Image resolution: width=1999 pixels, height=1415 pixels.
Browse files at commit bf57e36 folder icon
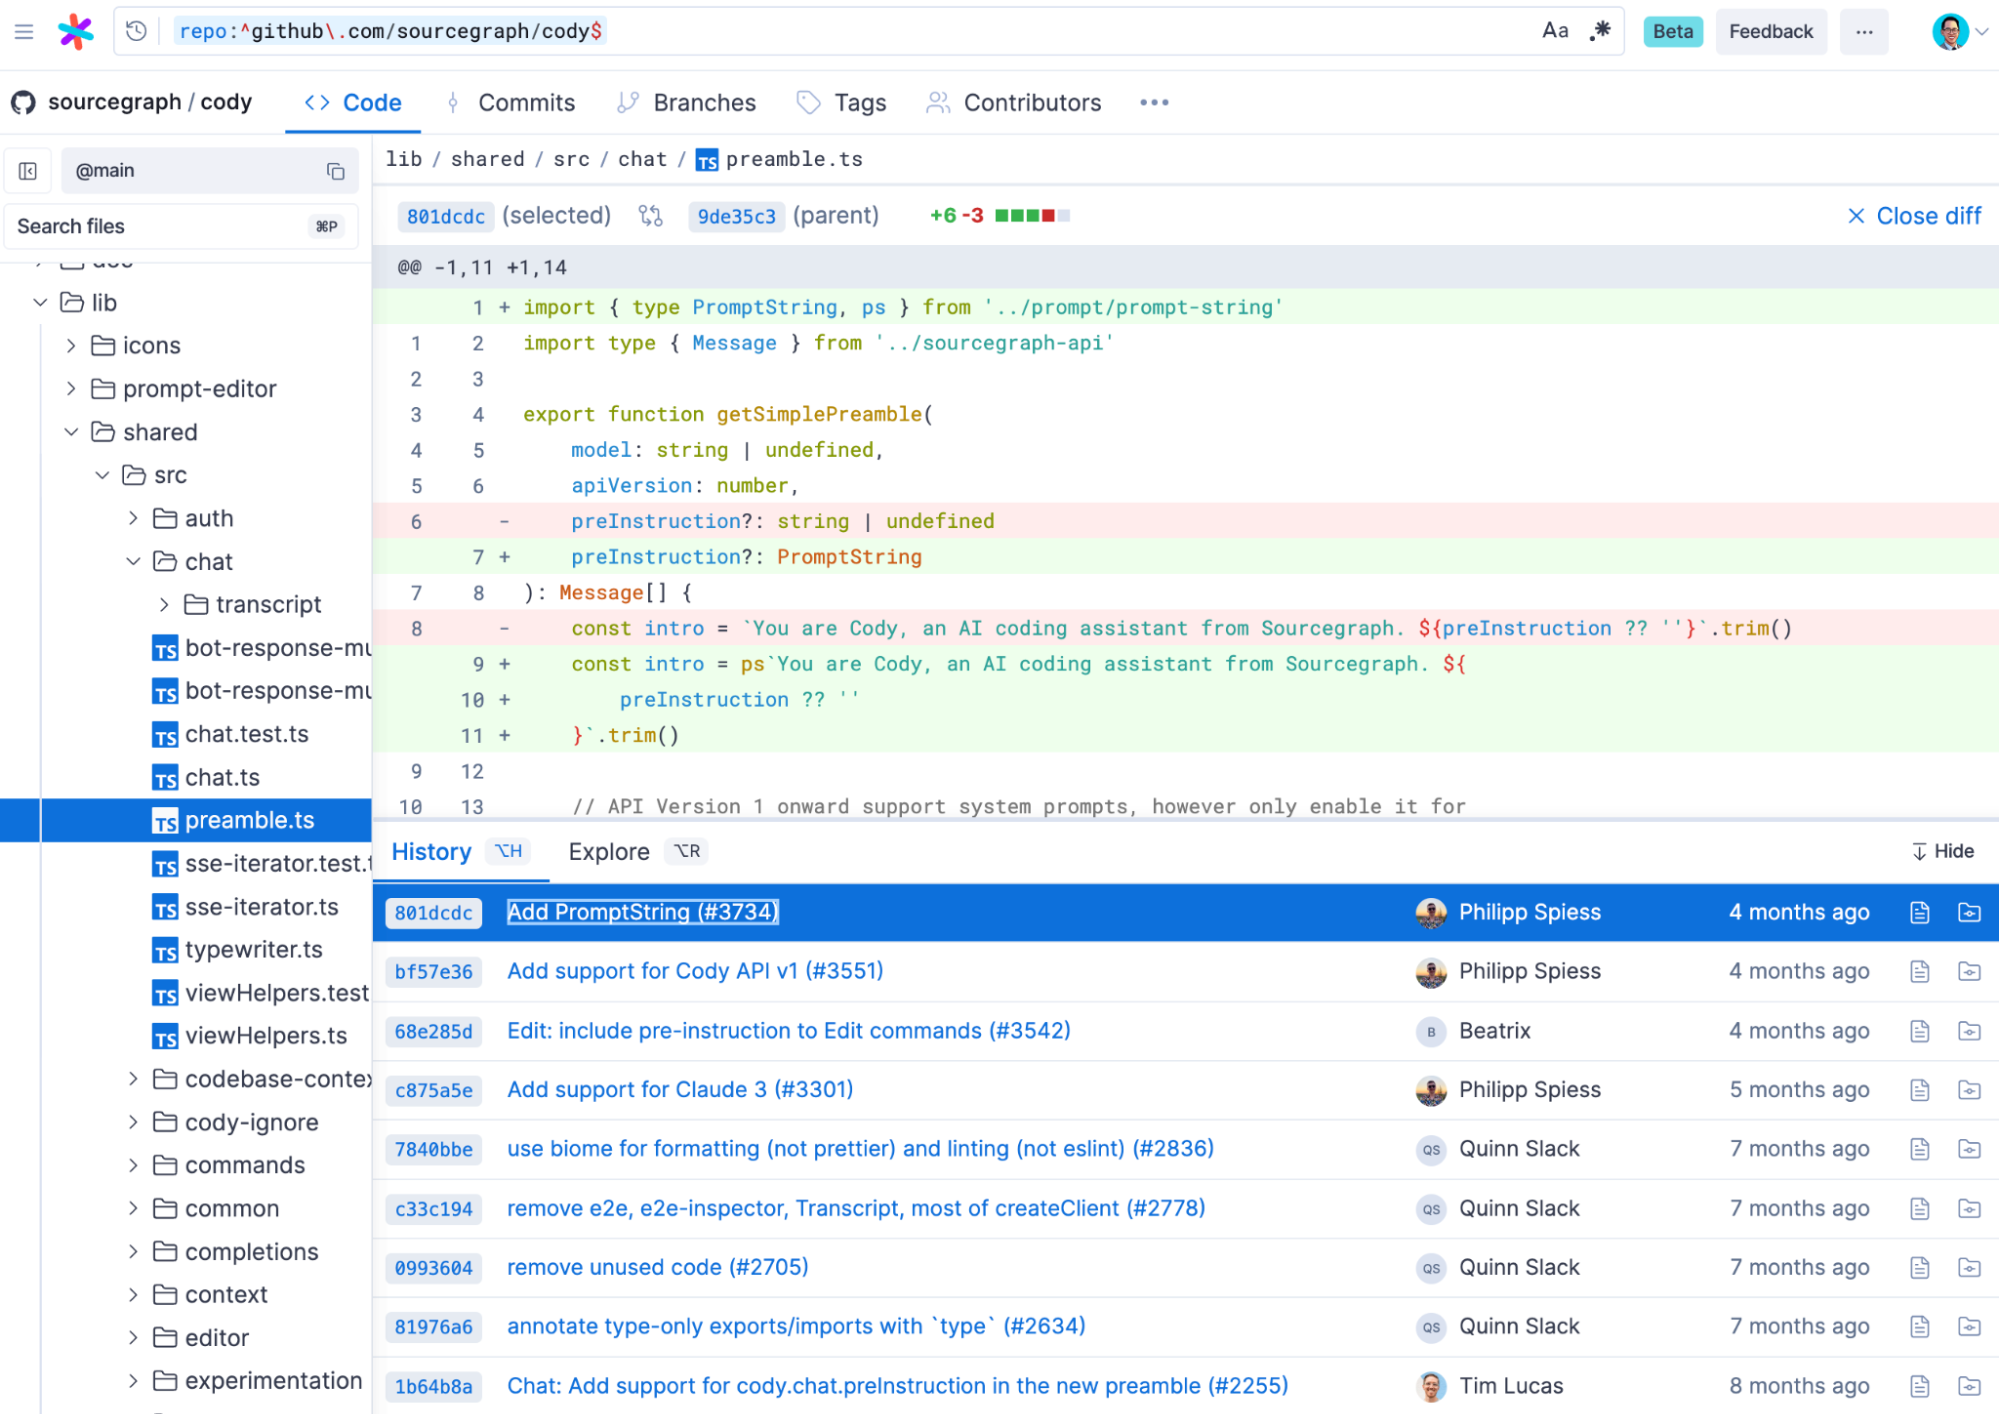(1969, 972)
